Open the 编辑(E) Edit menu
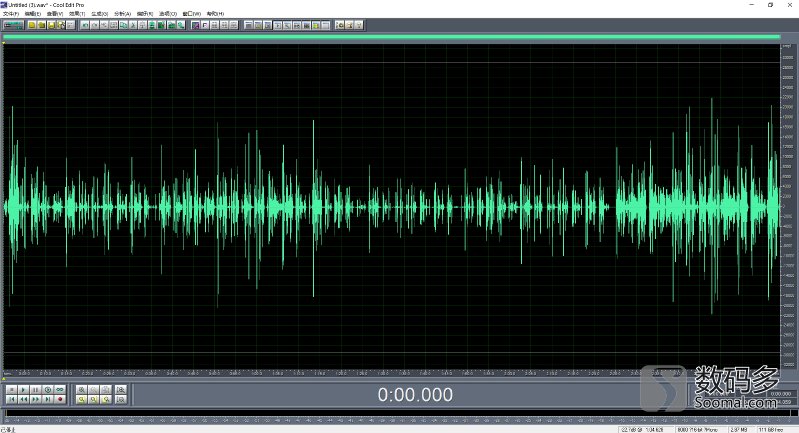Viewport: 799px width, 433px height. [x=33, y=14]
